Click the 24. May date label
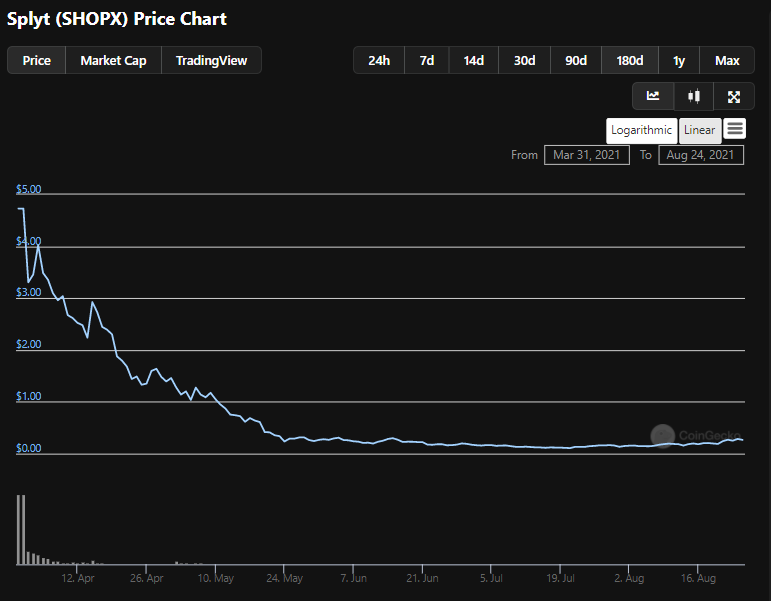771x601 pixels. point(284,578)
